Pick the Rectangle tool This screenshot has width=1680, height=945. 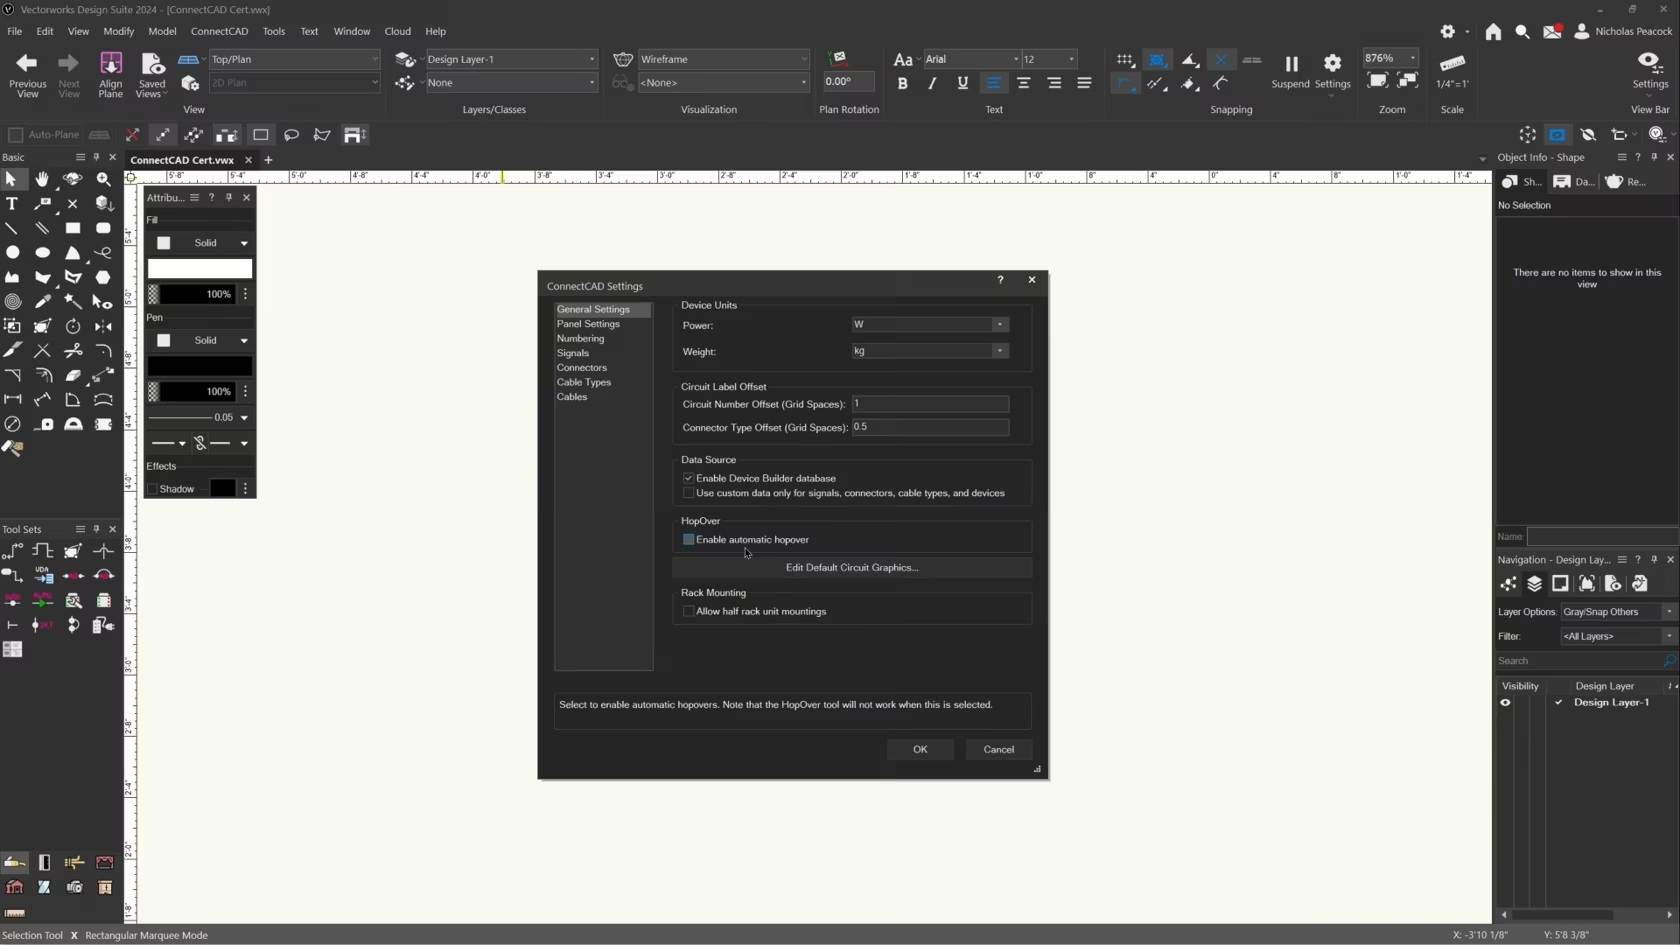73,228
